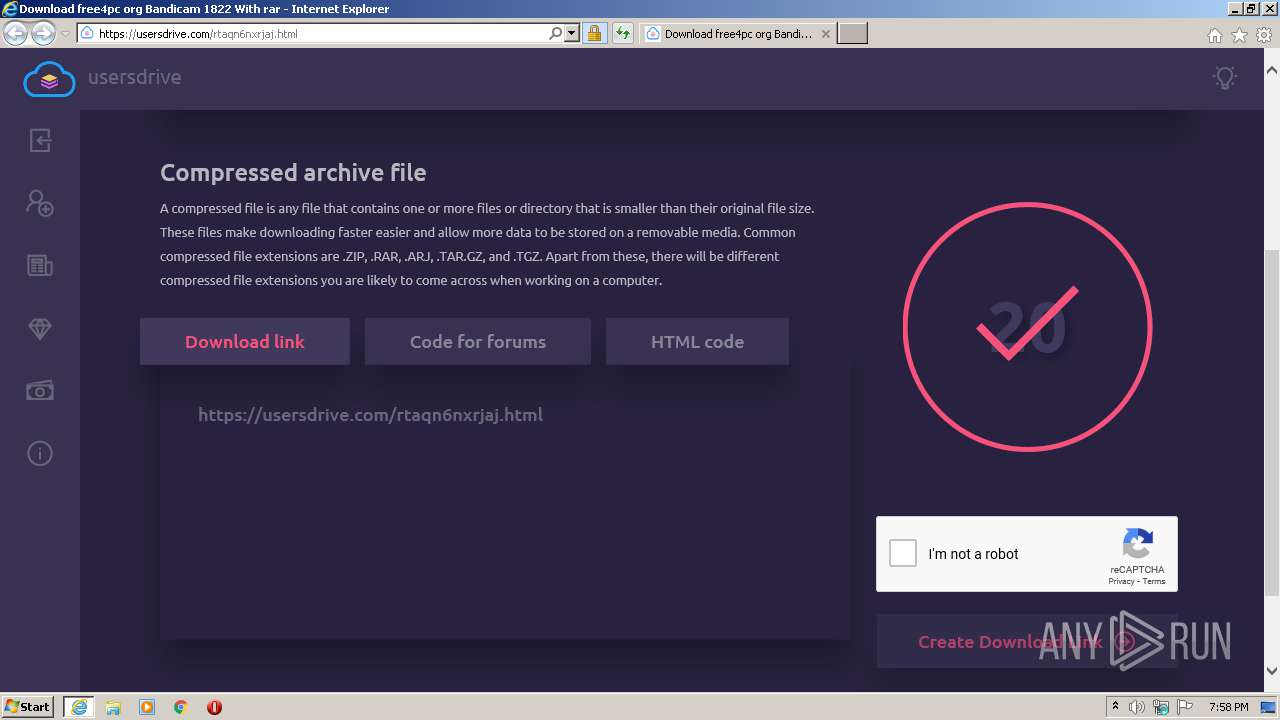The height and width of the screenshot is (720, 1280).
Task: Switch to the Code for forums tab
Action: tap(478, 341)
